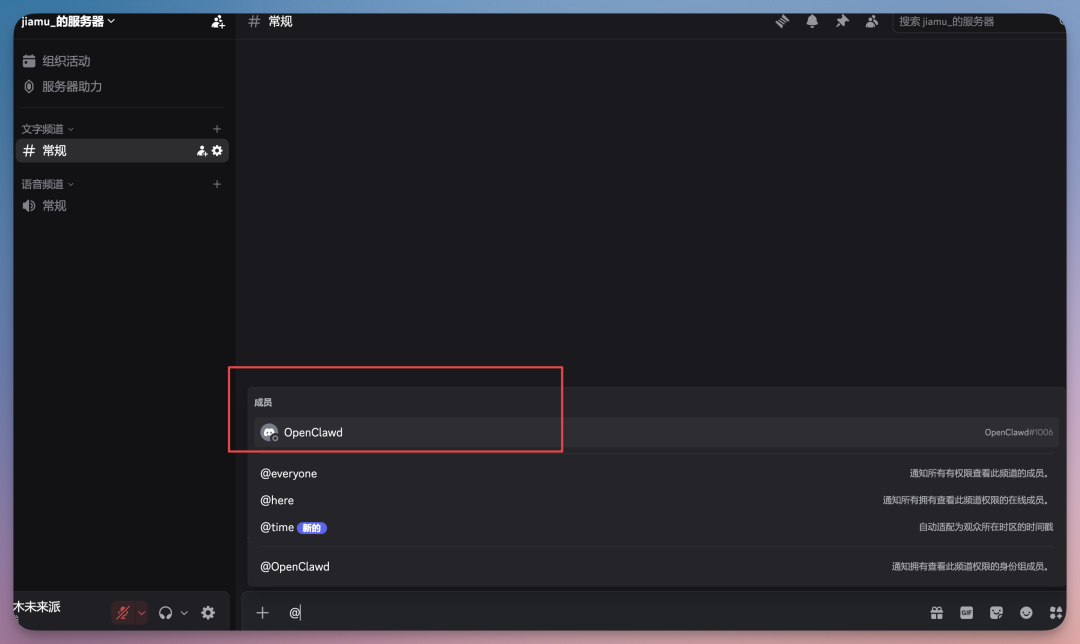Select @everyone from the mention list

289,474
